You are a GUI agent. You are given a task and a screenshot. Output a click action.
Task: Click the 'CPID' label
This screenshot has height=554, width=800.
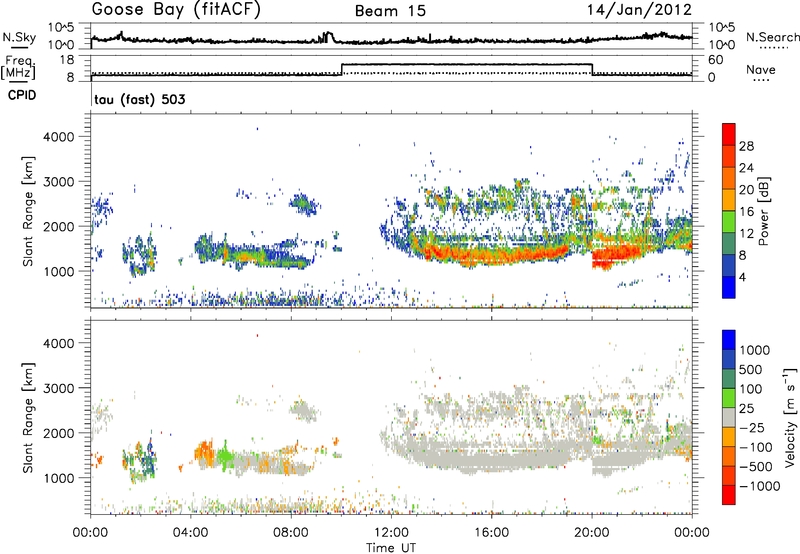(22, 95)
